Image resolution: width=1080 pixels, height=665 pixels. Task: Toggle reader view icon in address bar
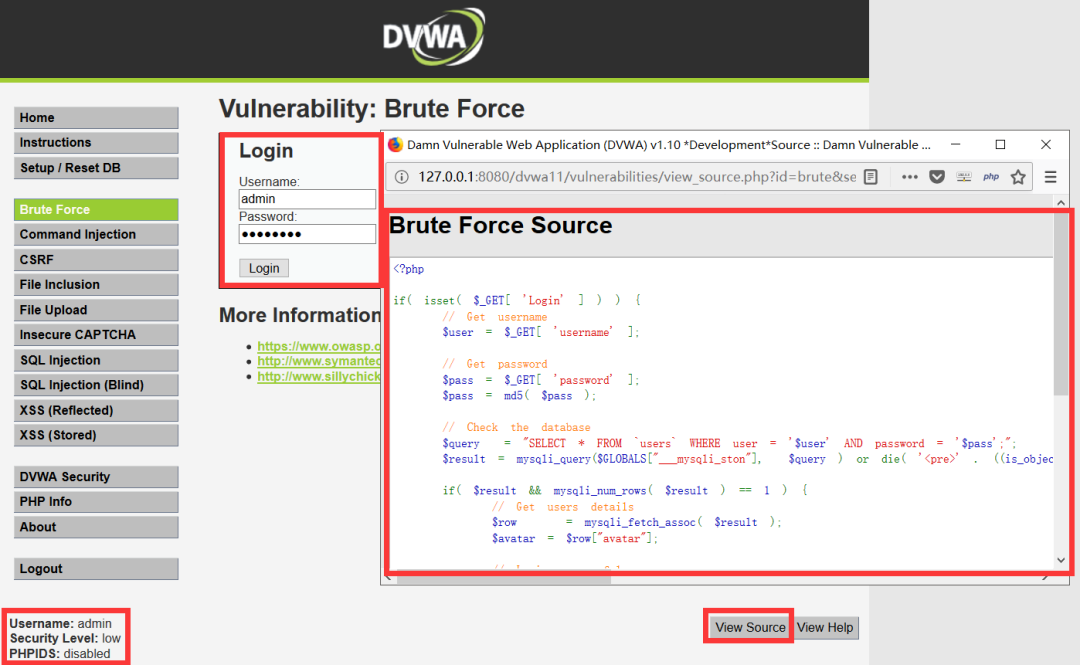tap(871, 177)
